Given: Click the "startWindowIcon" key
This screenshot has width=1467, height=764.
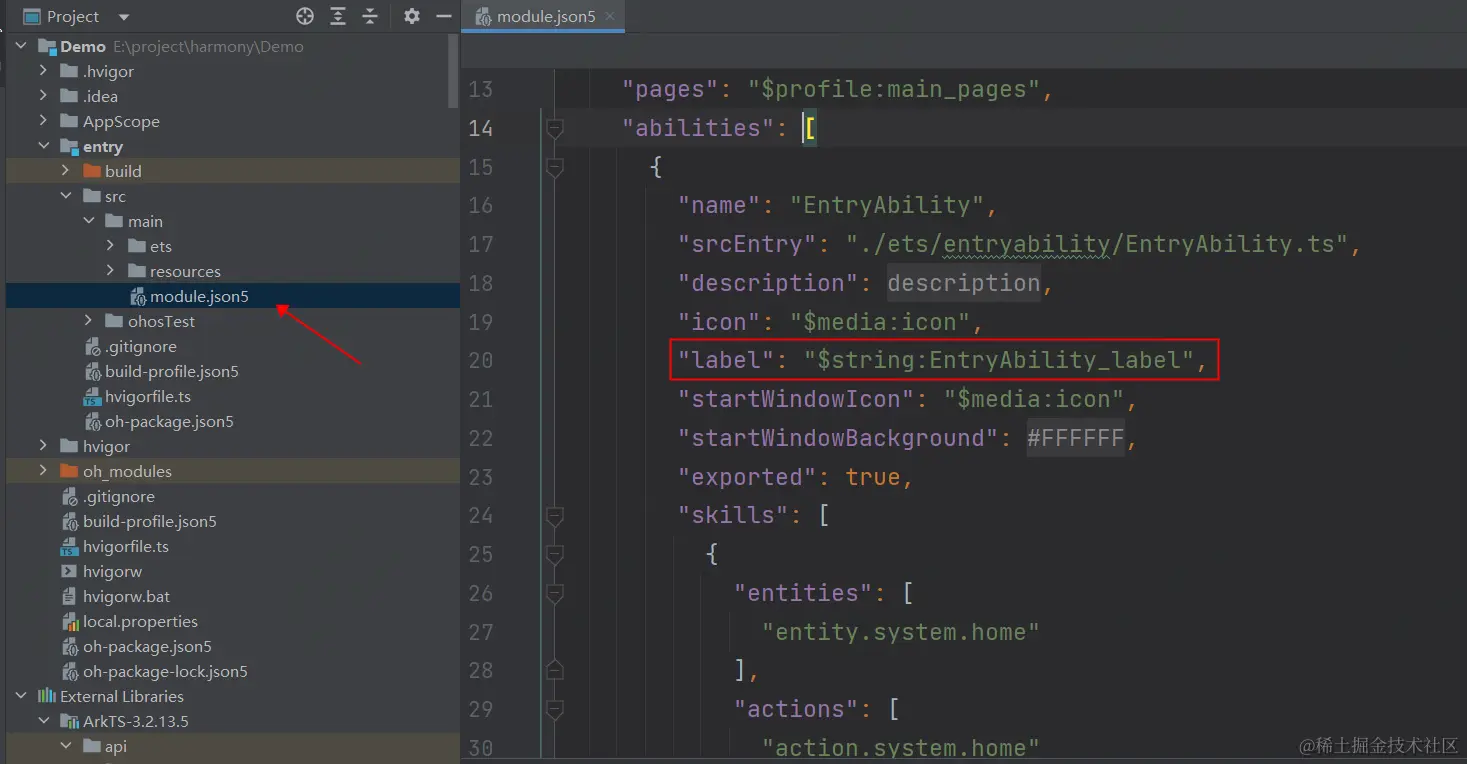Looking at the screenshot, I should click(x=804, y=399).
